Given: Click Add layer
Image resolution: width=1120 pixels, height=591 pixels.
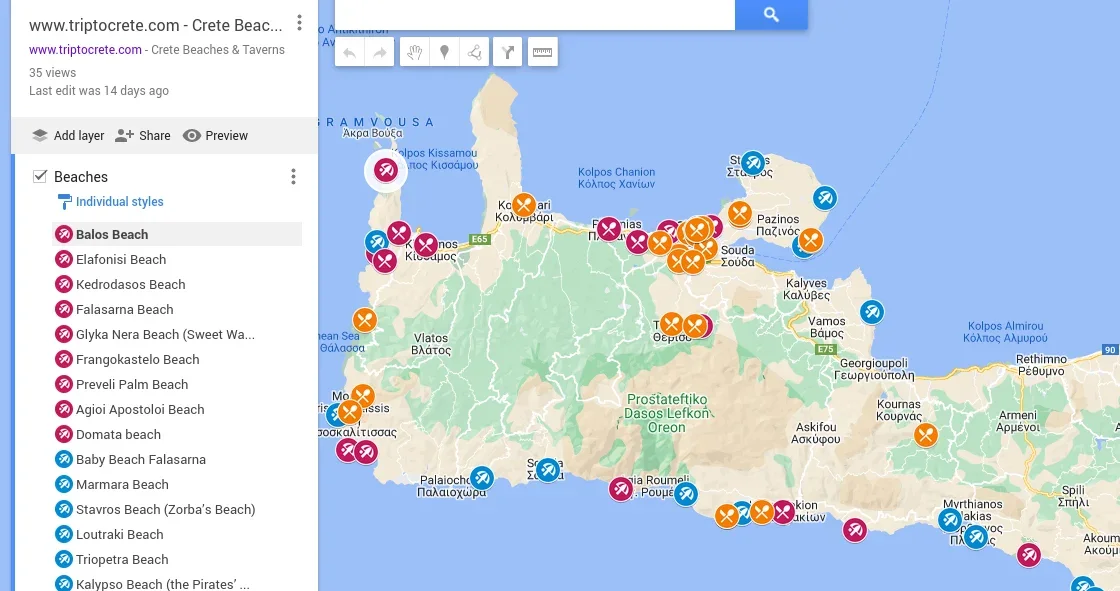Looking at the screenshot, I should 68,136.
